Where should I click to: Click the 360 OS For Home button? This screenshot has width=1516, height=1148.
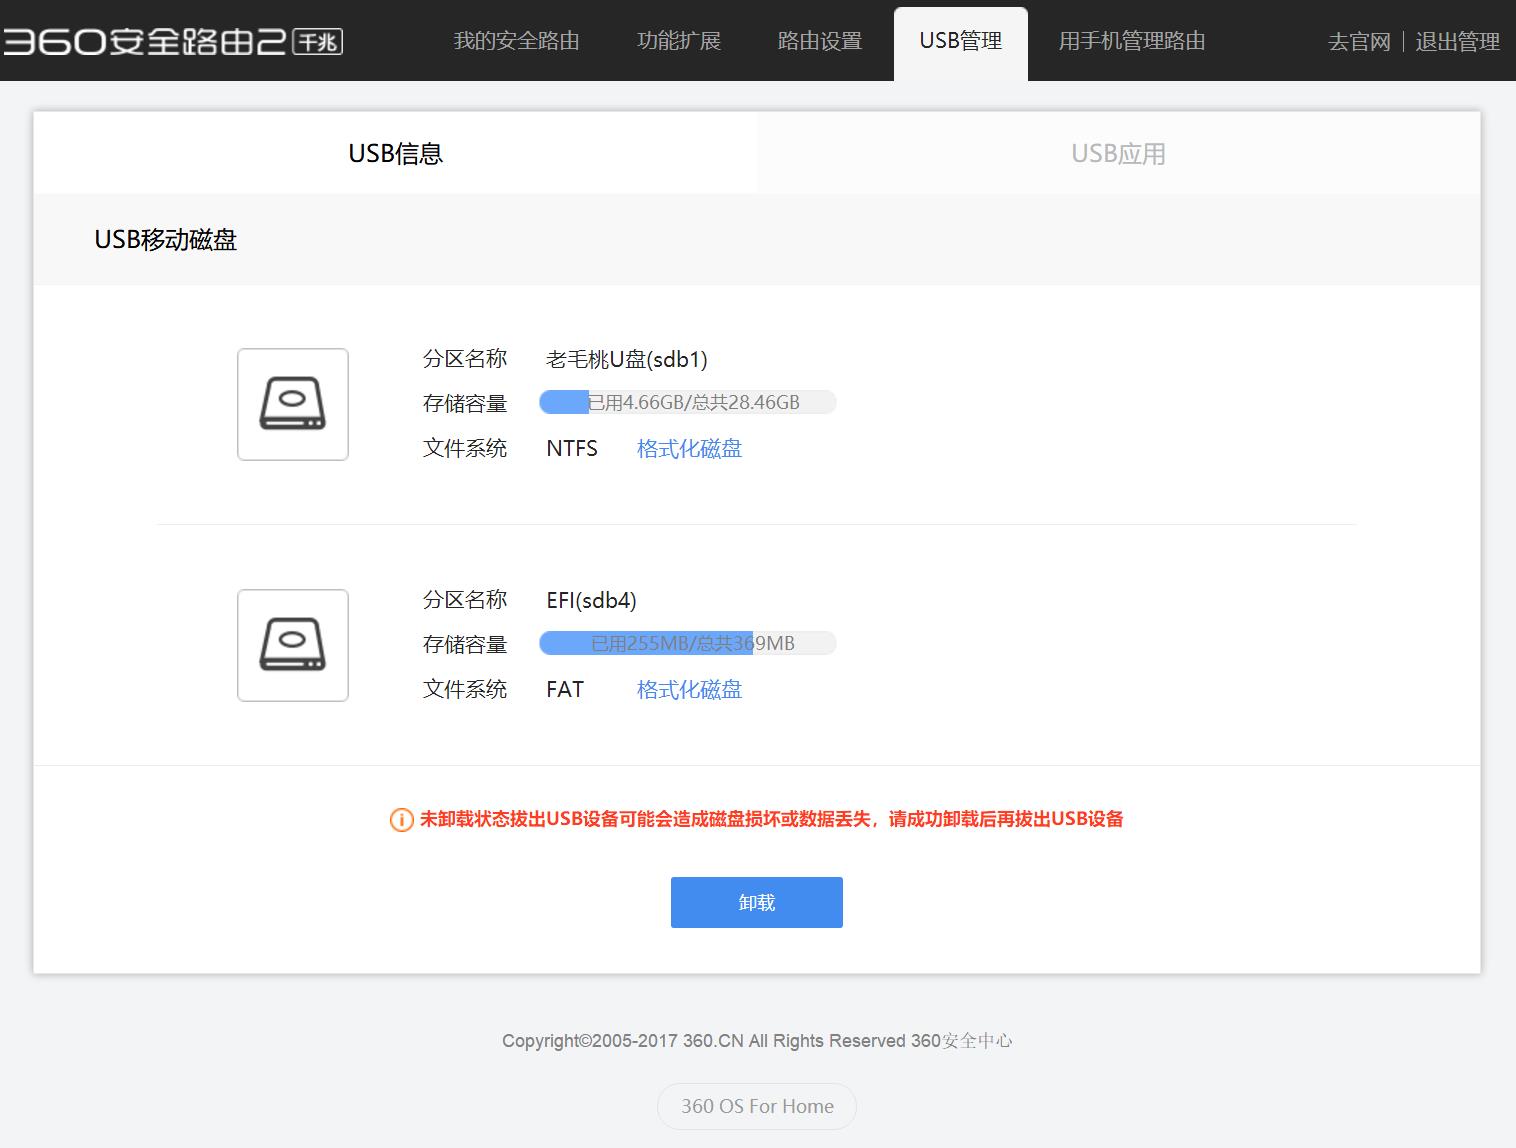coord(756,1106)
